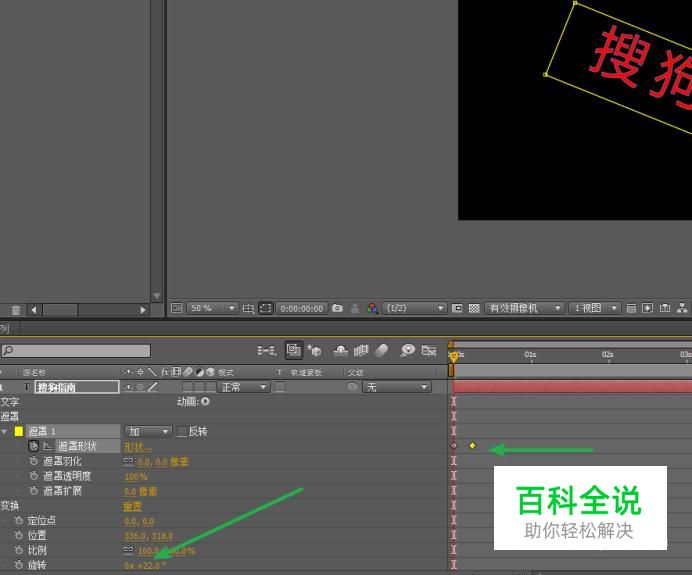Screen dimensions: 692x575
Task: Click the project panel scroll right arrow
Action: coord(143,310)
